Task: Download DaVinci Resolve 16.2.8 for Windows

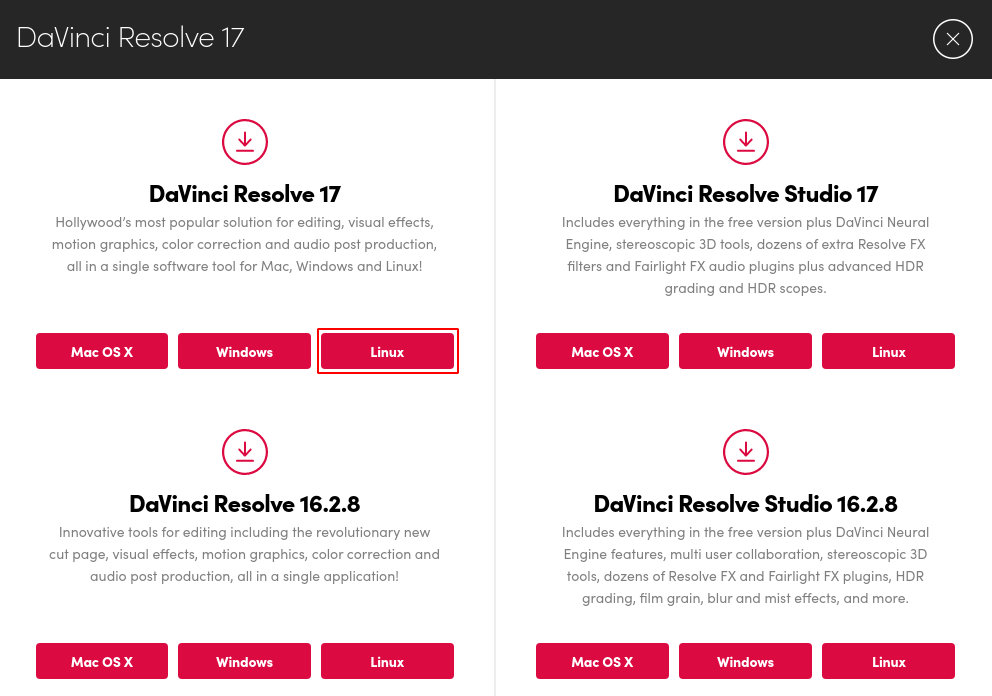Action: click(244, 661)
